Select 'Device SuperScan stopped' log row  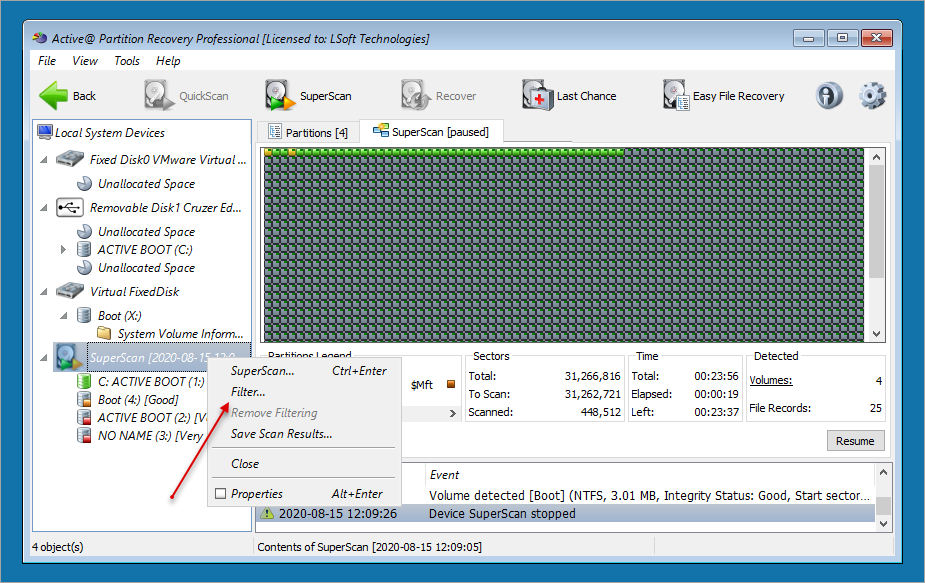click(566, 513)
